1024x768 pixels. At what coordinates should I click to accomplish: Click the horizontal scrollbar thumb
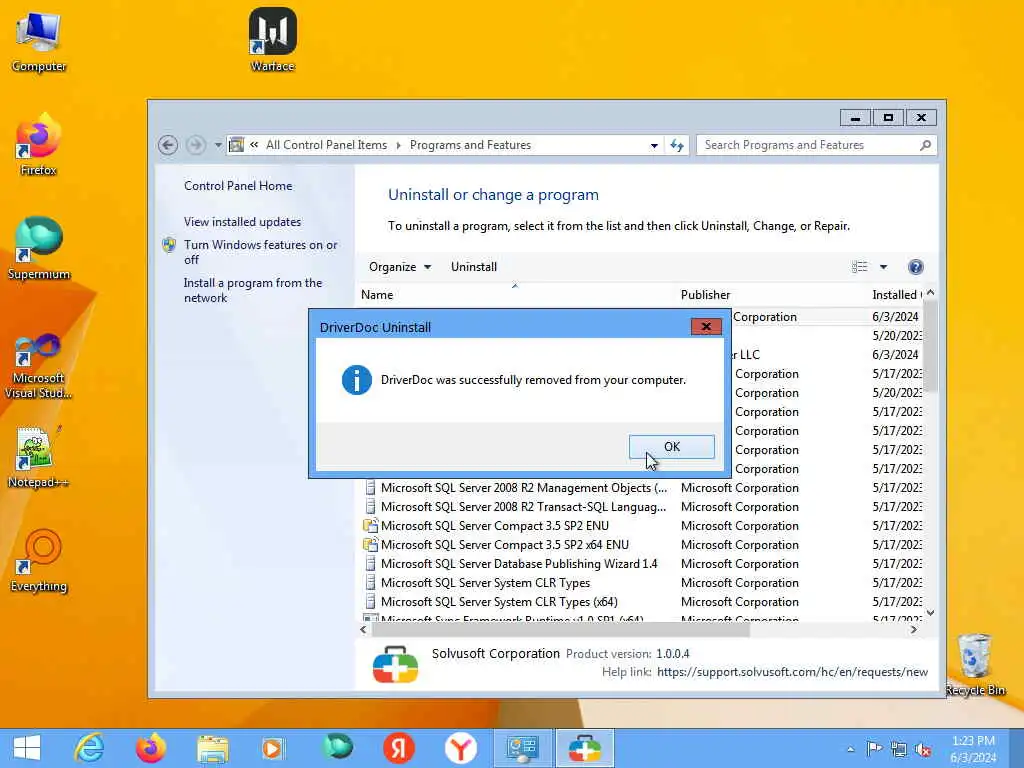560,630
